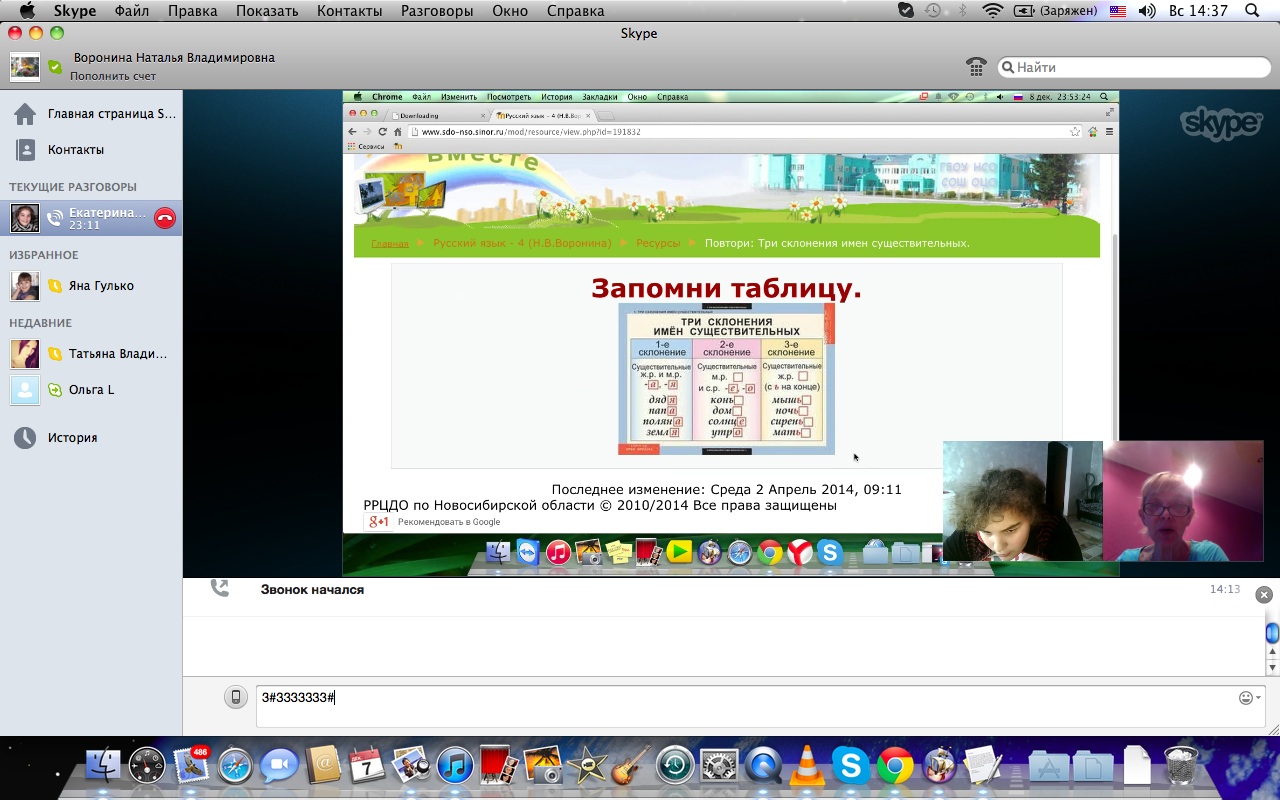
Task: Click the SMS phone icon beside message field
Action: [x=235, y=697]
